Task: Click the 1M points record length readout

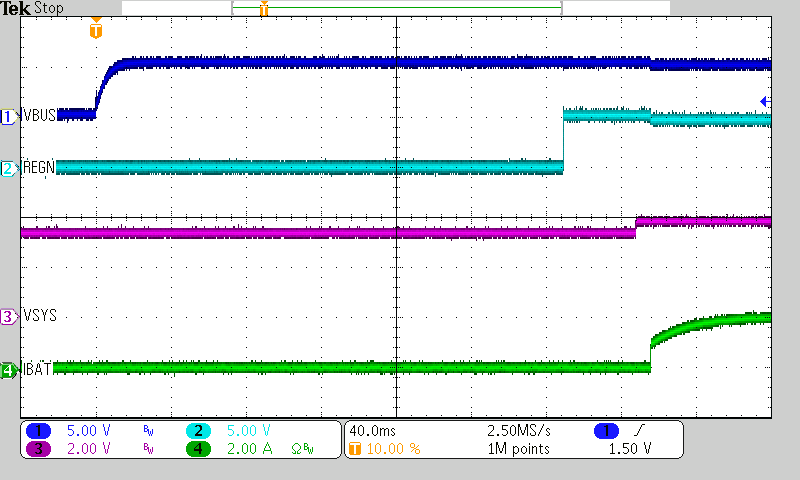Action: [x=517, y=449]
